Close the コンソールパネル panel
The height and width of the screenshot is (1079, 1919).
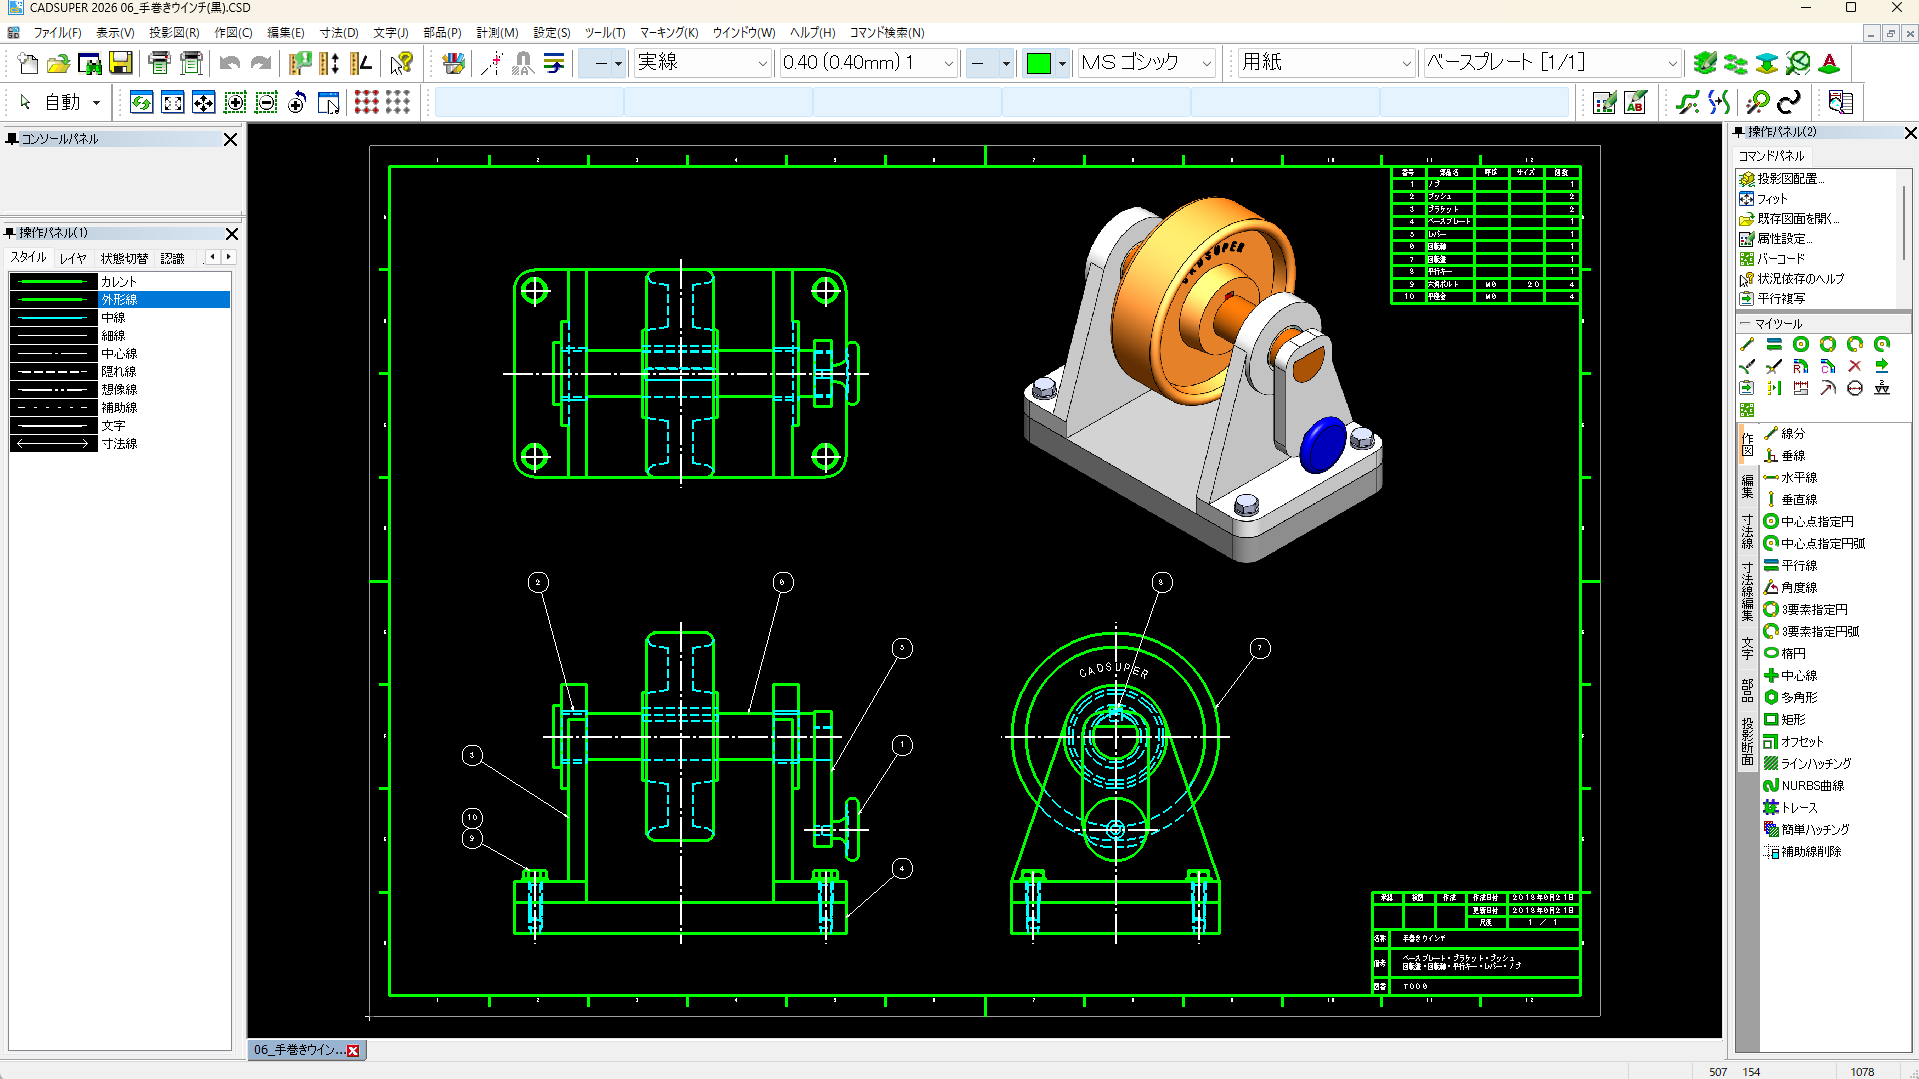pyautogui.click(x=230, y=139)
